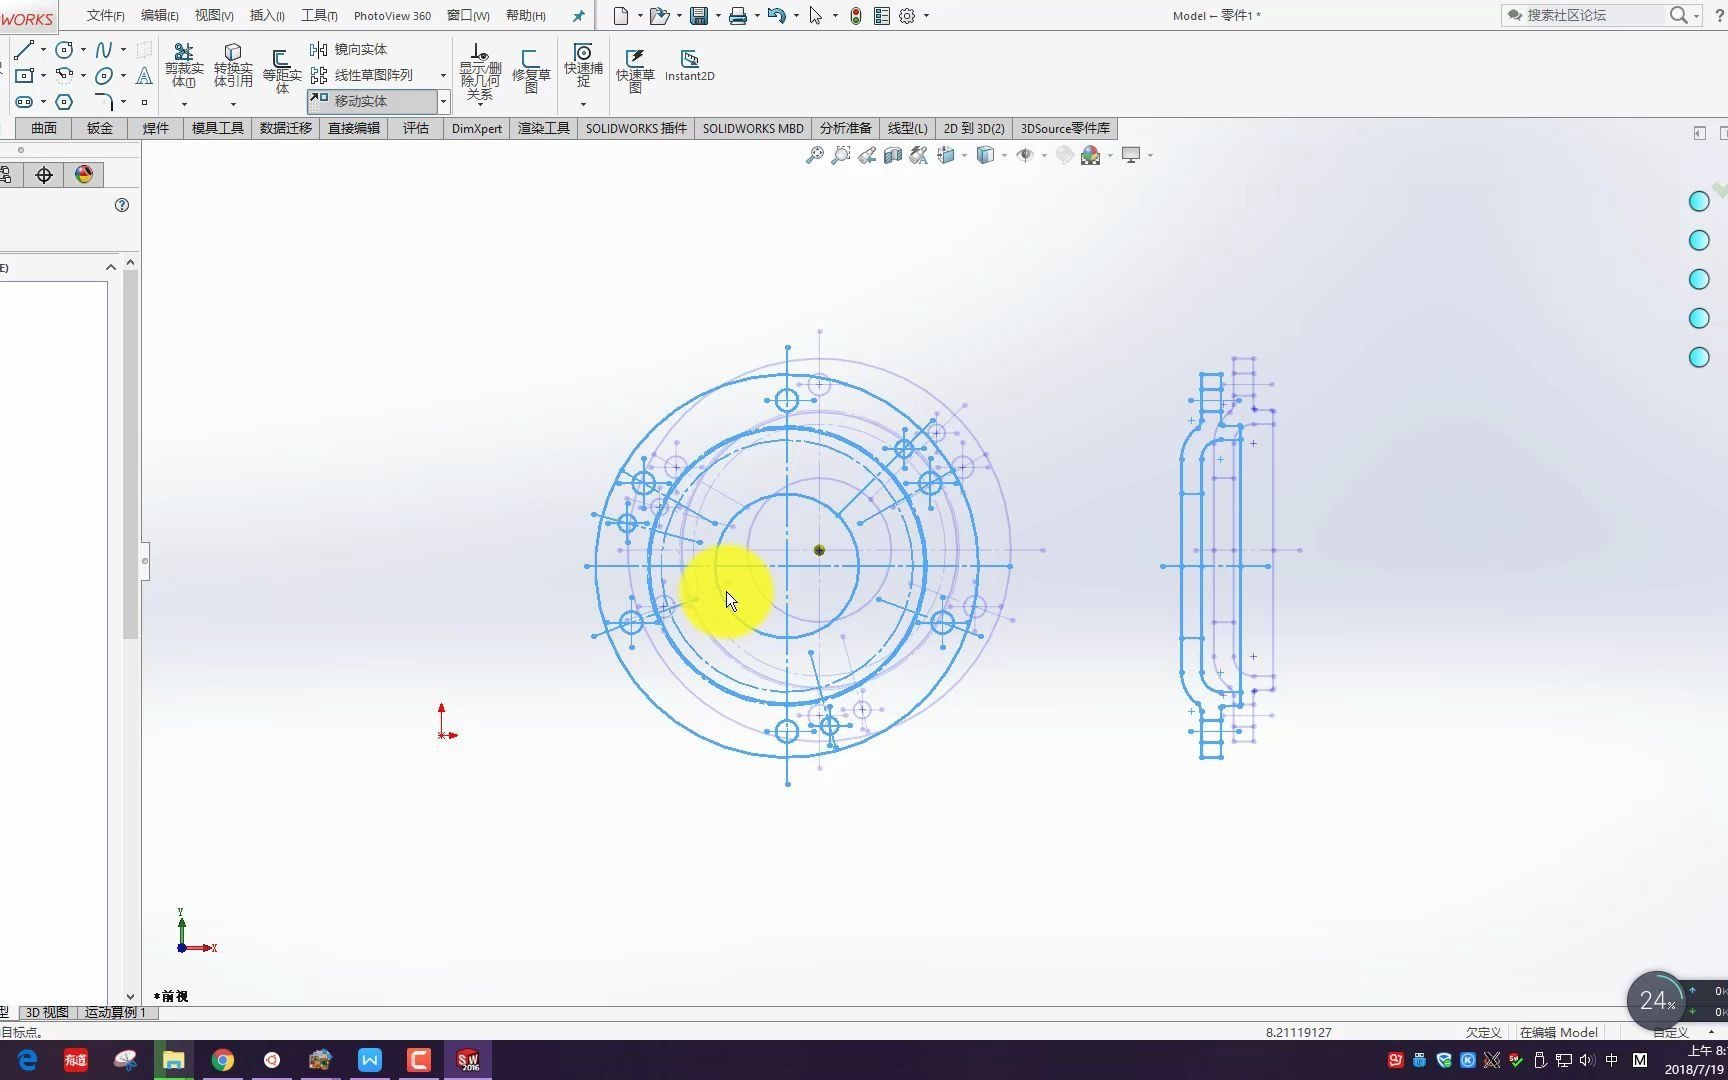The image size is (1728, 1080).
Task: Click the Section View icon
Action: click(x=893, y=155)
